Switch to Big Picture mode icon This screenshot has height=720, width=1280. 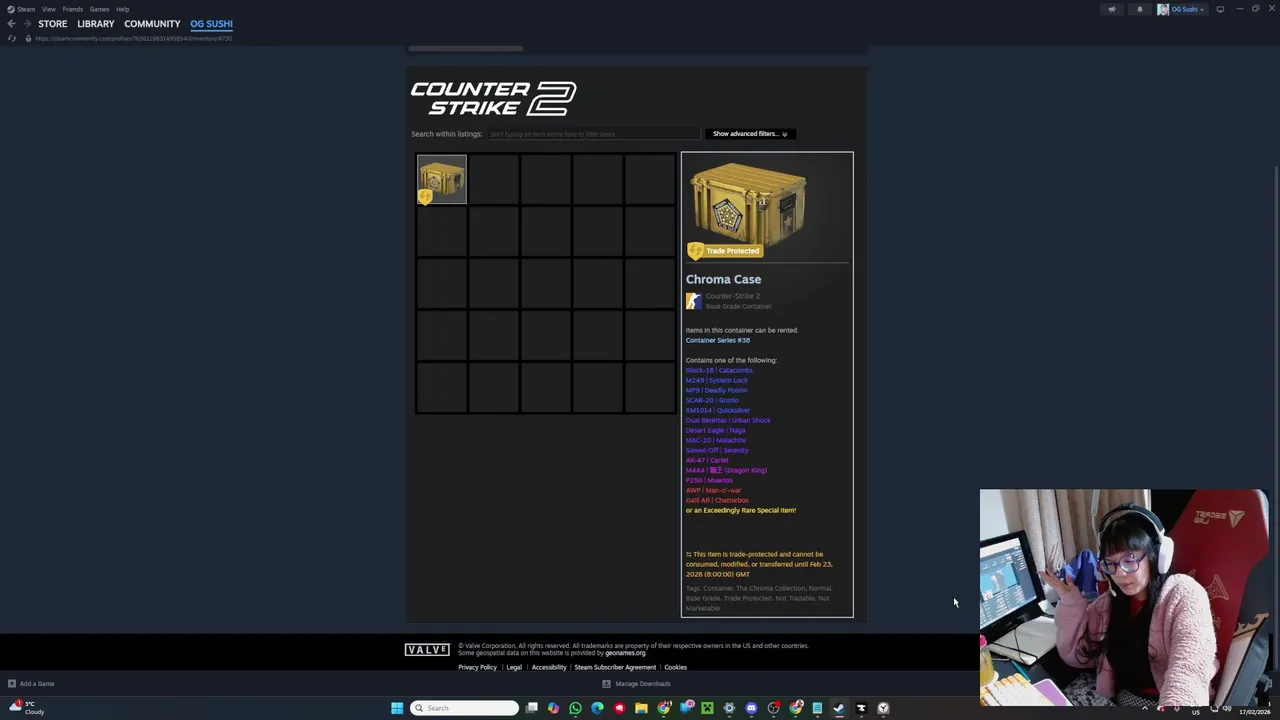1220,9
